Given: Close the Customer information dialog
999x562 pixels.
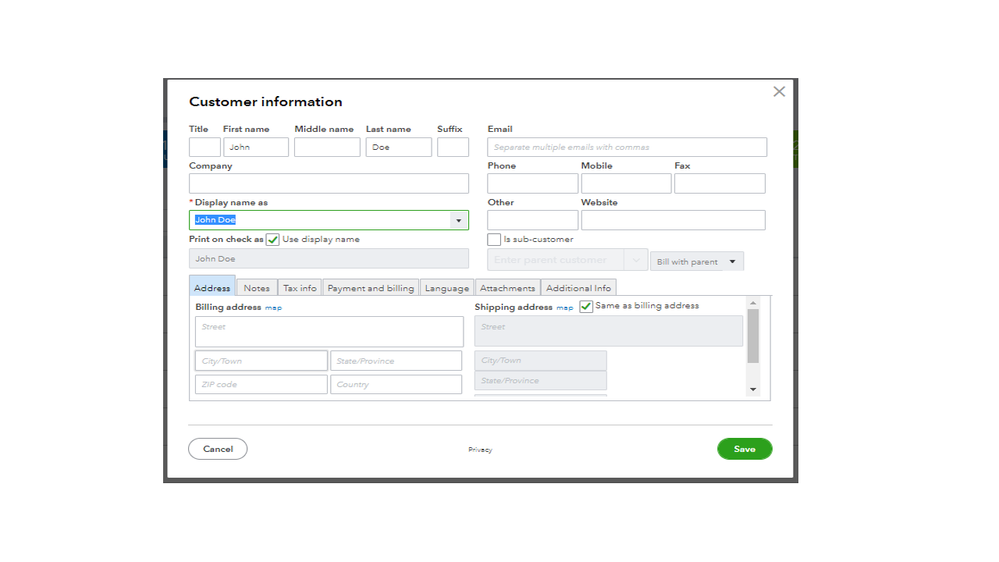Looking at the screenshot, I should click(779, 92).
